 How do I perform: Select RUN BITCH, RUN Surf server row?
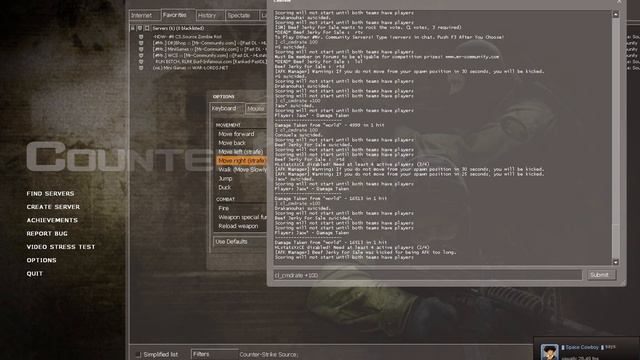pyautogui.click(x=199, y=62)
